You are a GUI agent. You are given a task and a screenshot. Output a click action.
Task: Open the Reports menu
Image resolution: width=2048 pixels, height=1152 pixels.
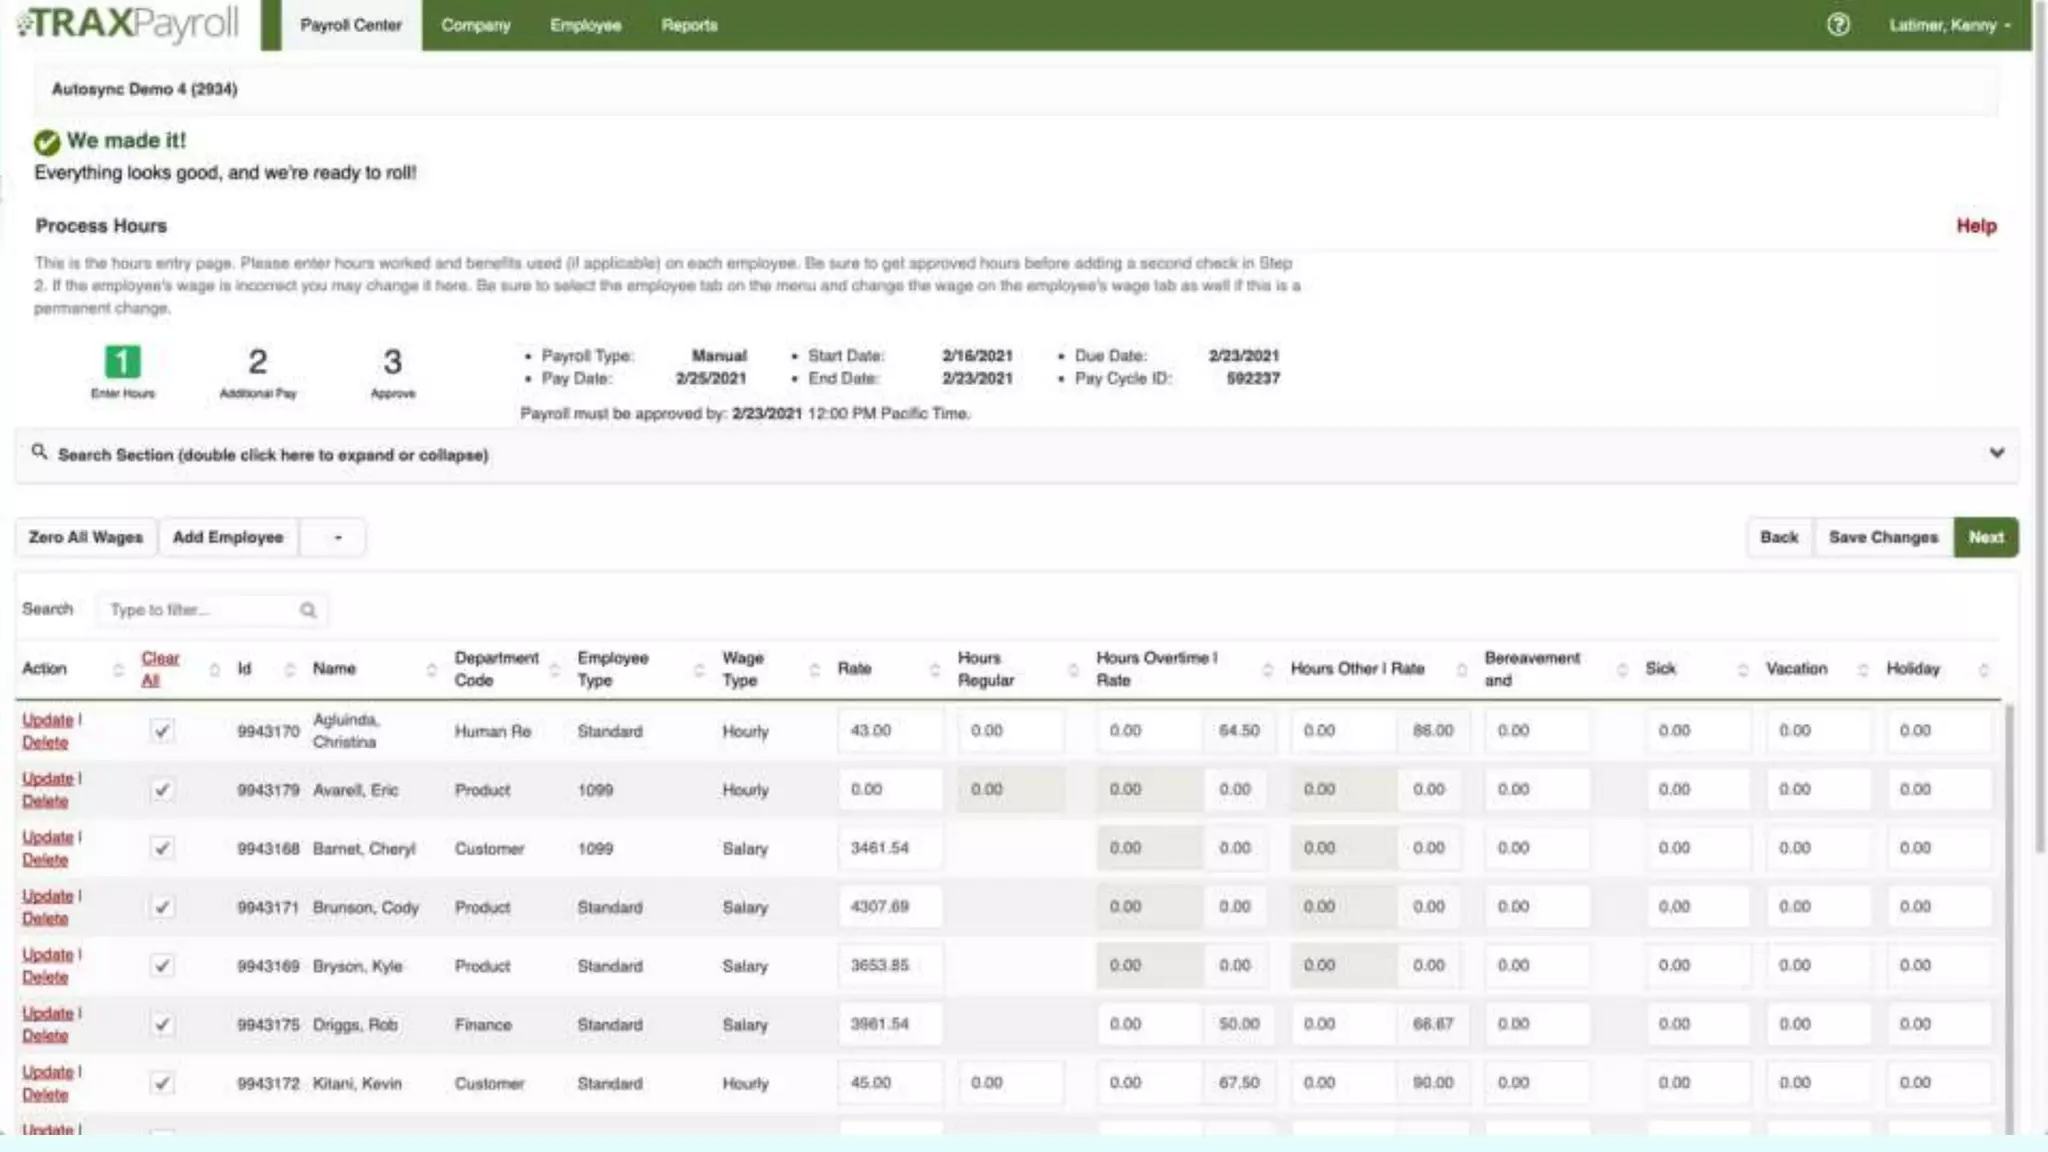689,25
